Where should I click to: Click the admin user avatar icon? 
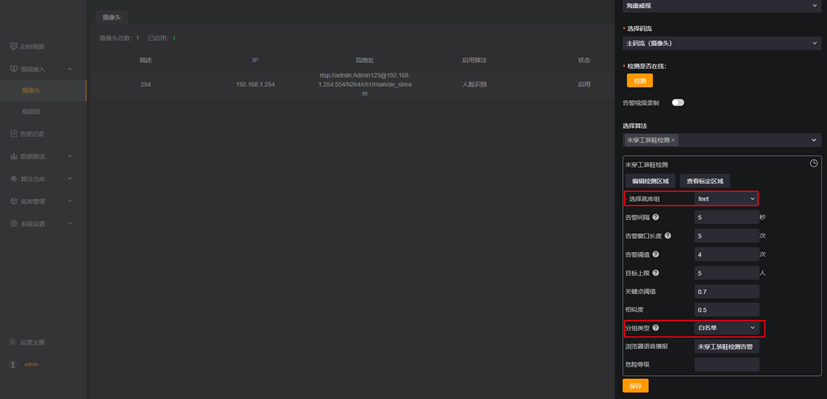pos(13,364)
